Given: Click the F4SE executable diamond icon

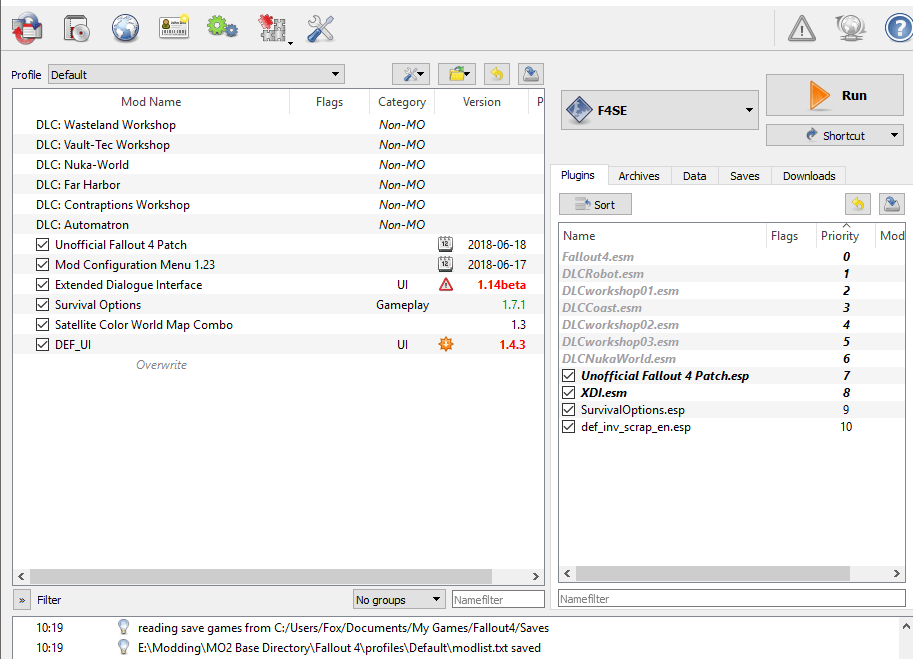Looking at the screenshot, I should tap(579, 110).
